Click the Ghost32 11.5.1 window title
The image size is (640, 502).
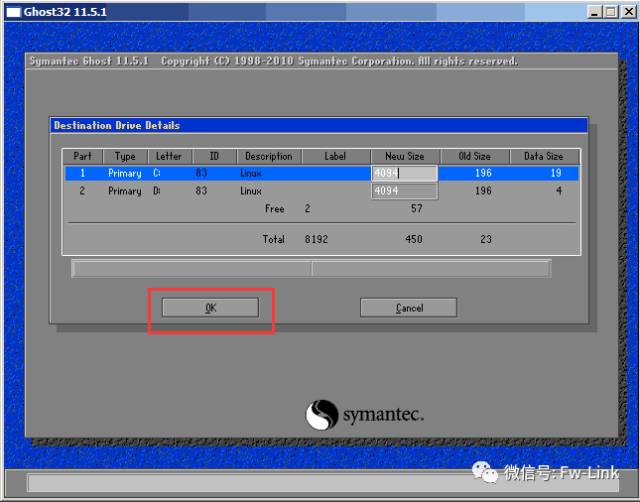tap(65, 12)
